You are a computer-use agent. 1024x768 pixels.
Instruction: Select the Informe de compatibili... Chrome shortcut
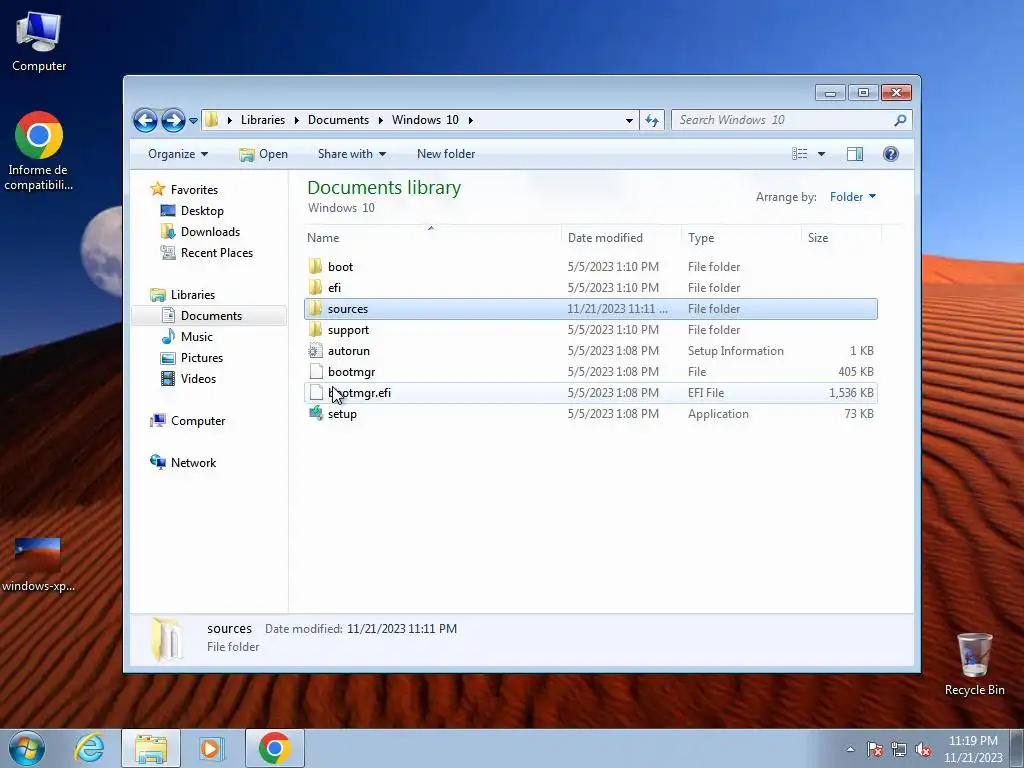(39, 151)
